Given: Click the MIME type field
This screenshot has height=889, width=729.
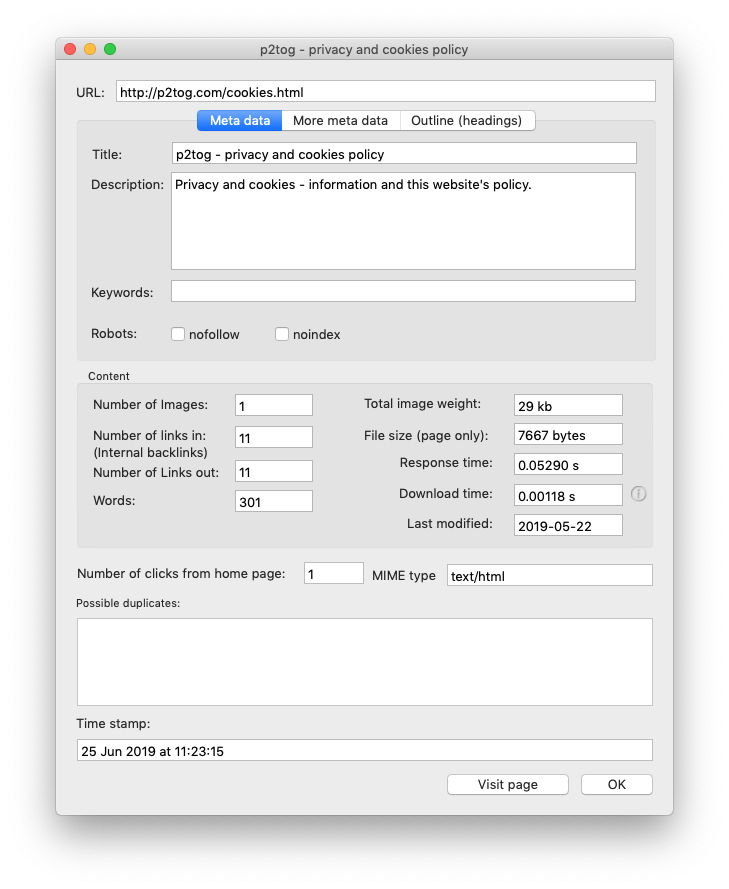Looking at the screenshot, I should 549,576.
